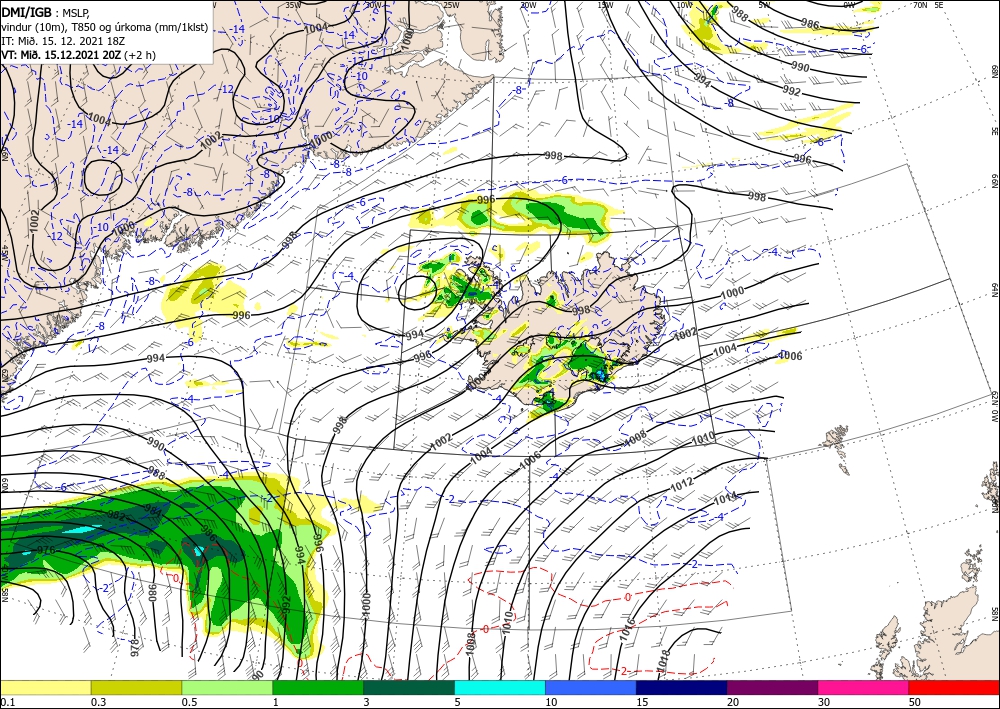1000x709 pixels.
Task: Click the '70N' latitude label
Action: pyautogui.click(x=920, y=4)
